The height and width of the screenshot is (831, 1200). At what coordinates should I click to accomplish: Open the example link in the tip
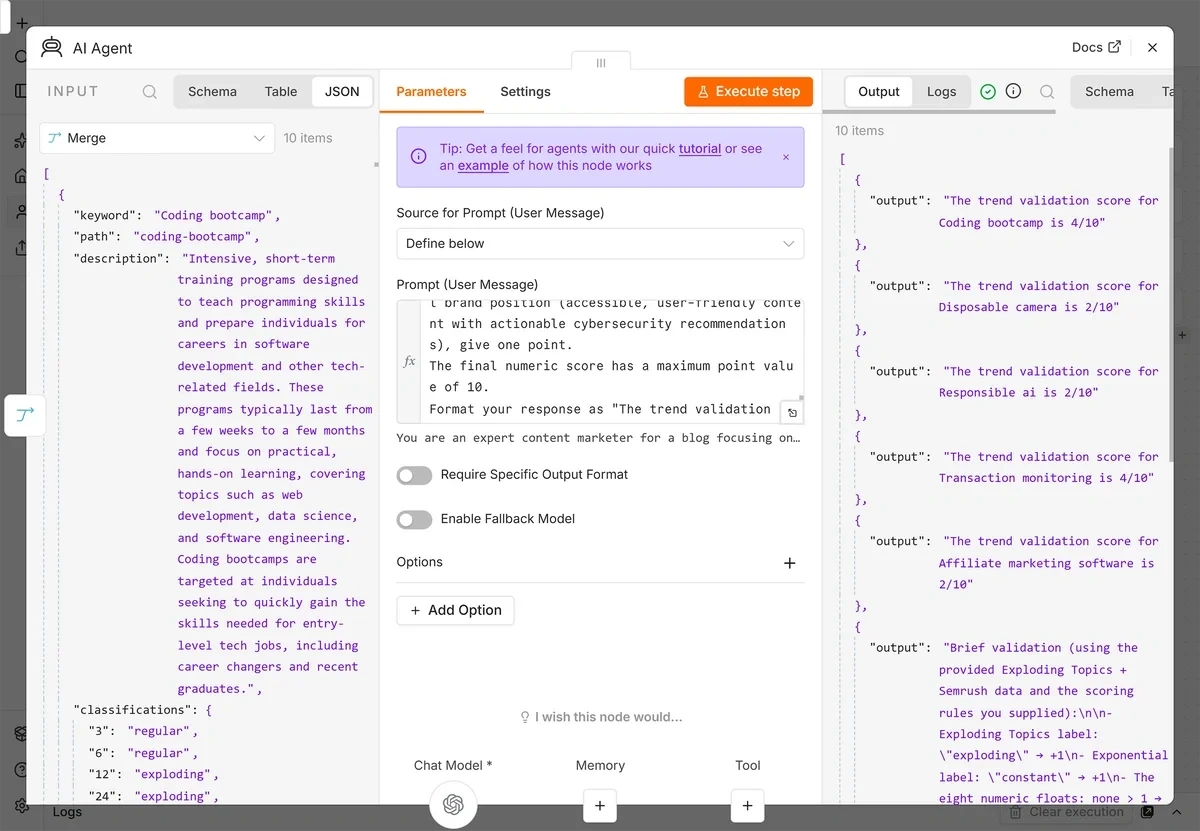coord(483,166)
